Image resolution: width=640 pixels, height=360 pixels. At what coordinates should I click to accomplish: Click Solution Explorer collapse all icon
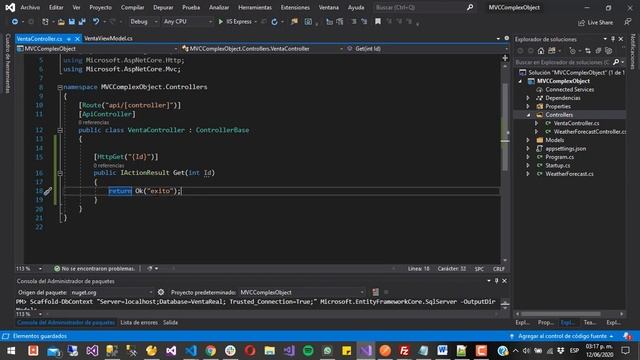coord(598,51)
